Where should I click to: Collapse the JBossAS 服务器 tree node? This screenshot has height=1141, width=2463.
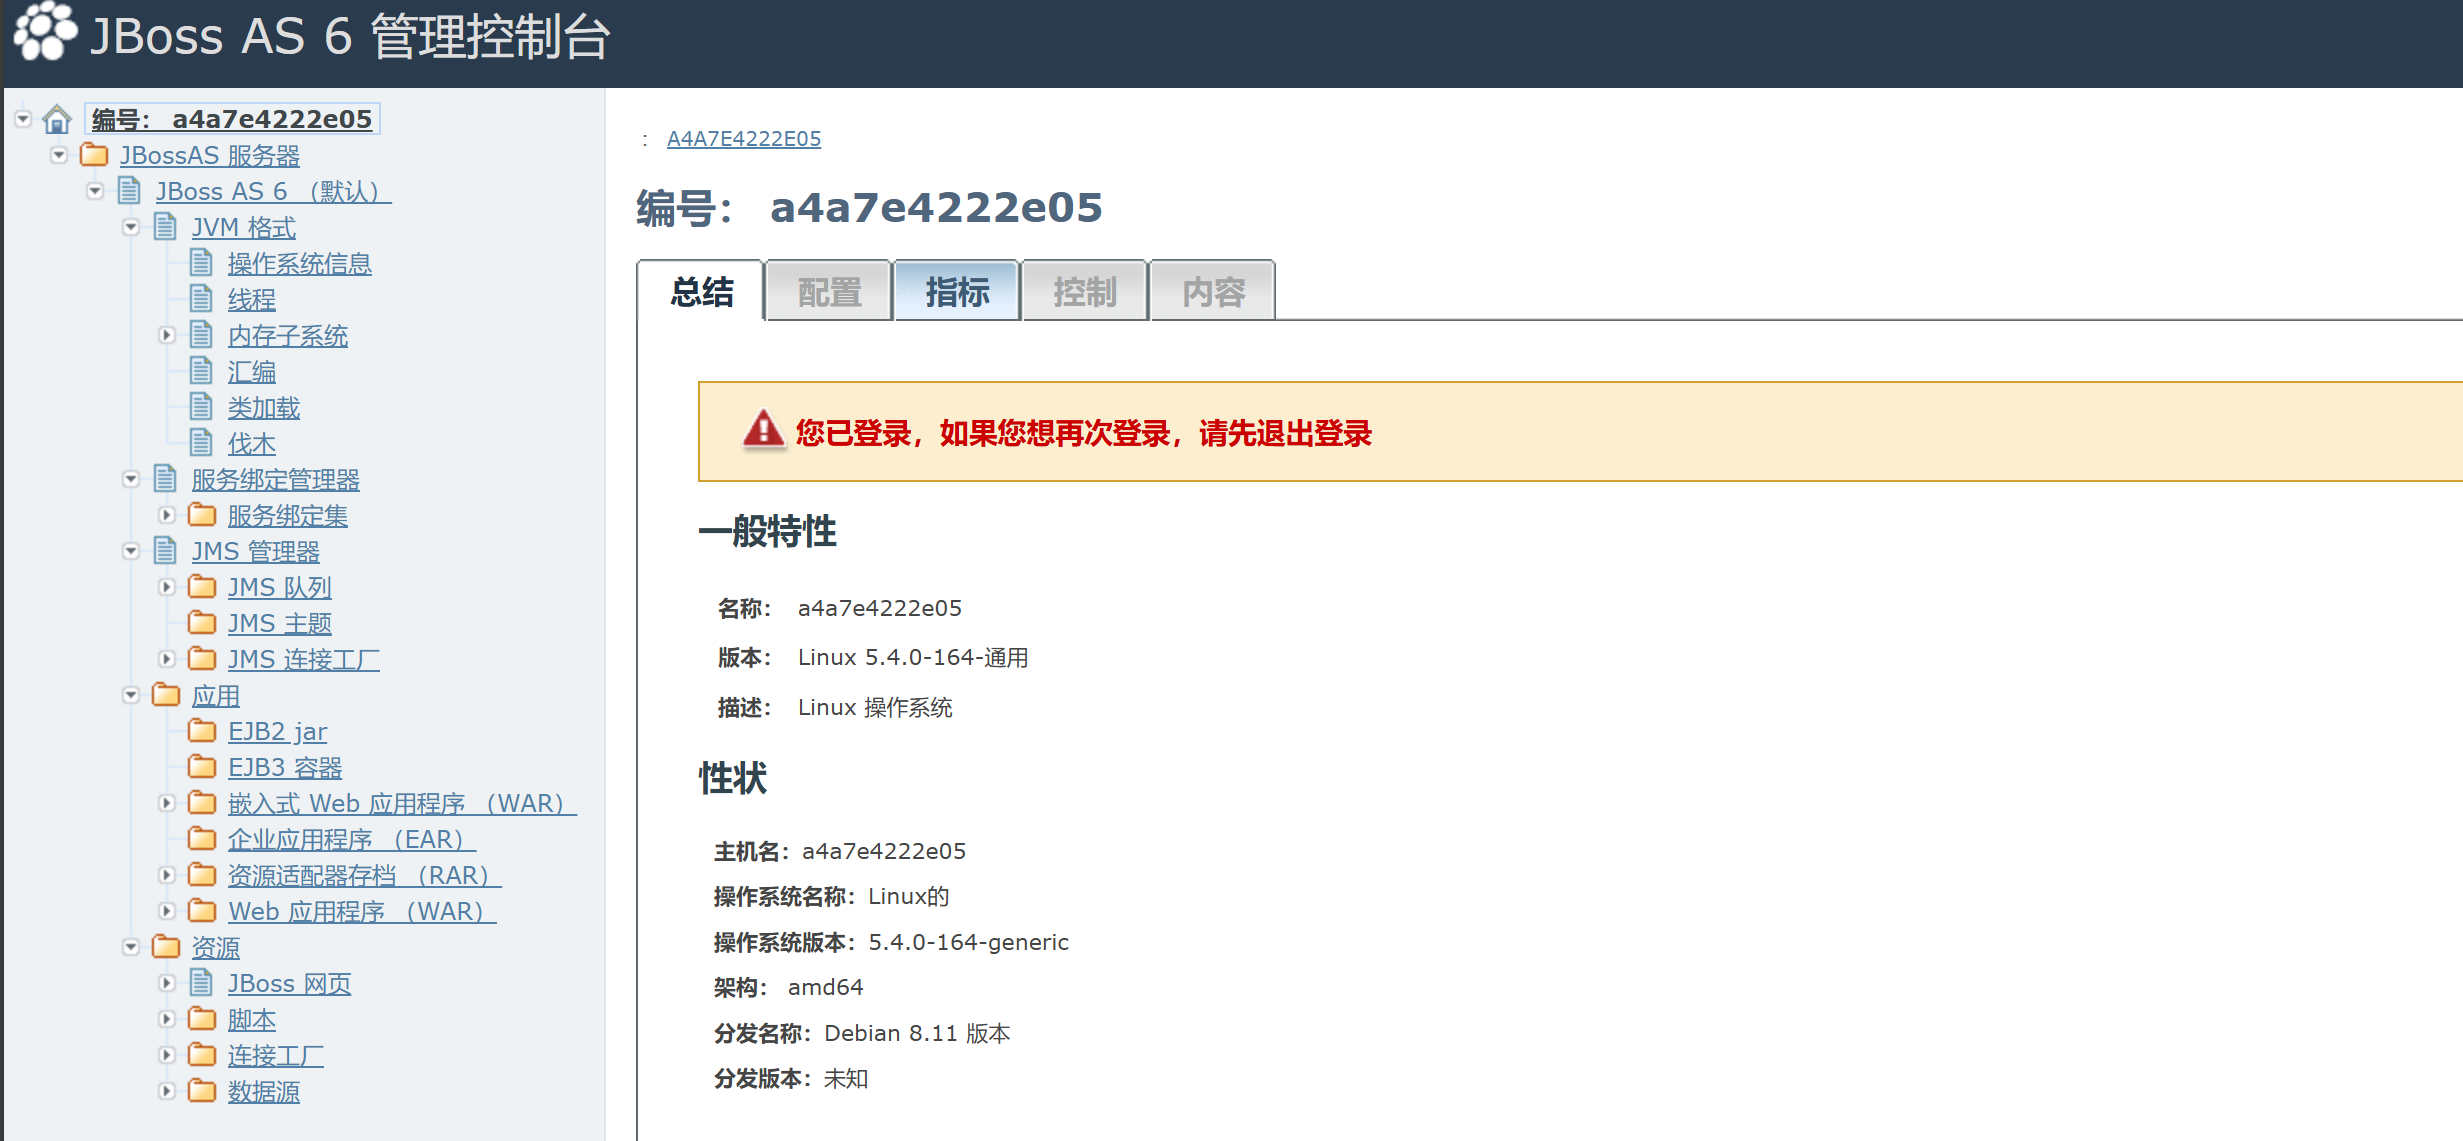coord(59,155)
